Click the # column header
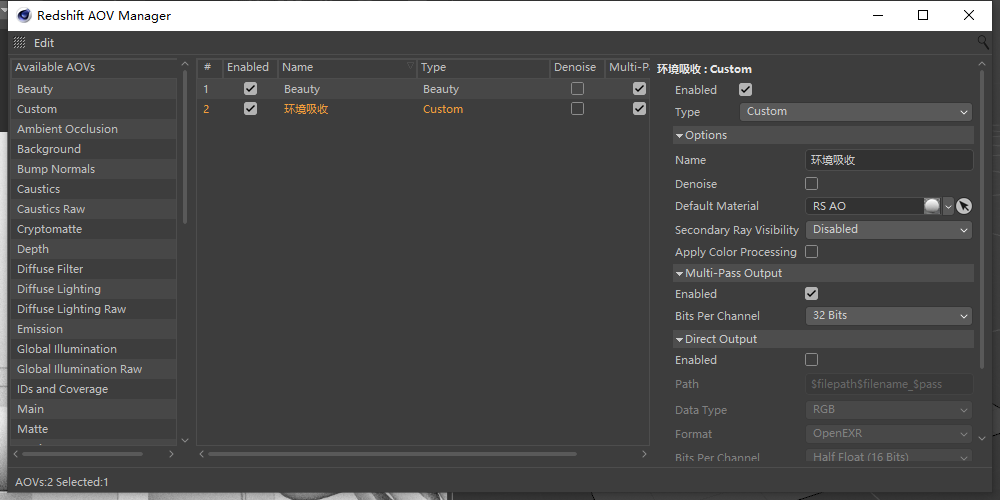 209,68
